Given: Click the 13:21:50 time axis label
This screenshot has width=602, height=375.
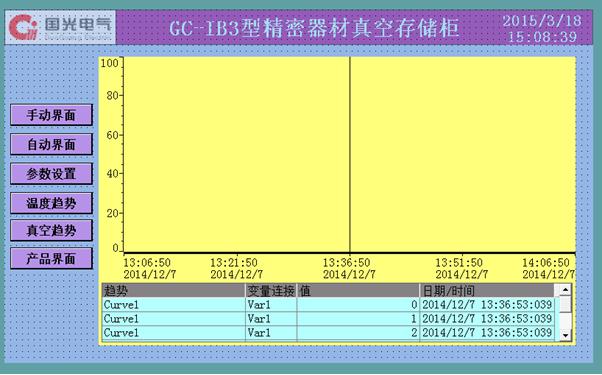Looking at the screenshot, I should (234, 263).
